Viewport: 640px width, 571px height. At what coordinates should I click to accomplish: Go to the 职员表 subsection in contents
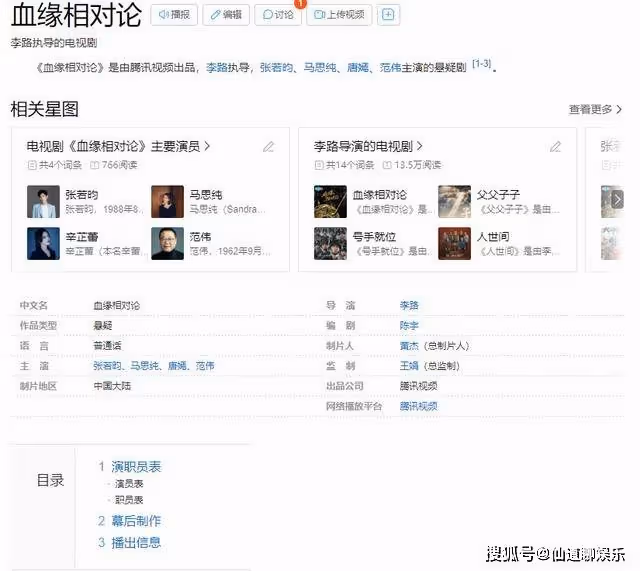129,500
